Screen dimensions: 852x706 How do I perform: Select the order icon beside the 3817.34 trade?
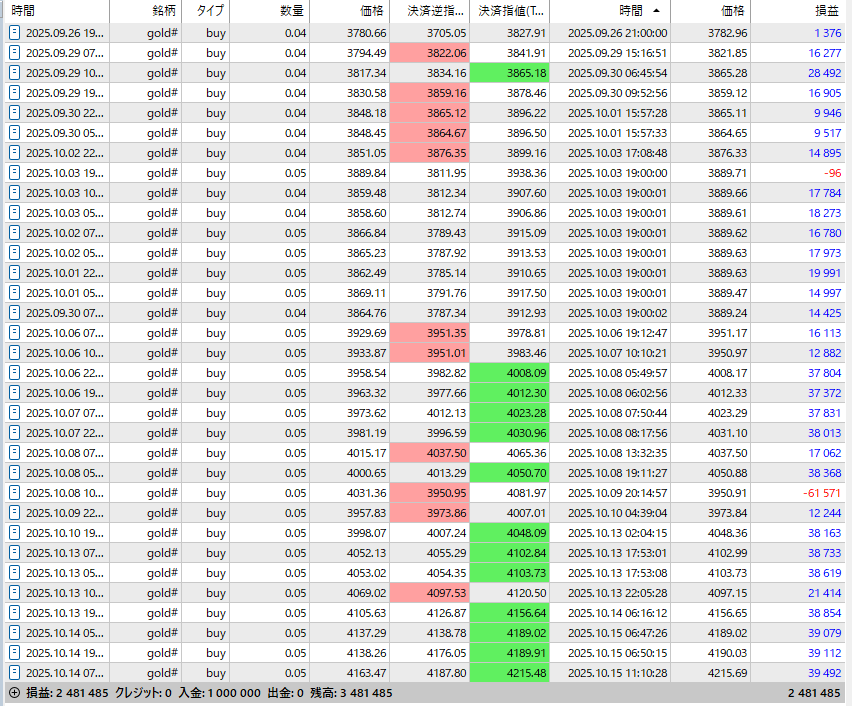click(x=15, y=73)
